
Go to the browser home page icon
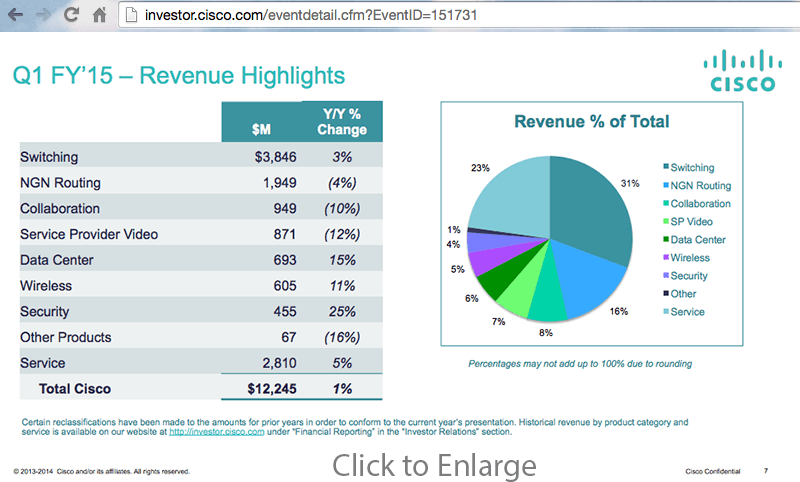click(x=99, y=16)
